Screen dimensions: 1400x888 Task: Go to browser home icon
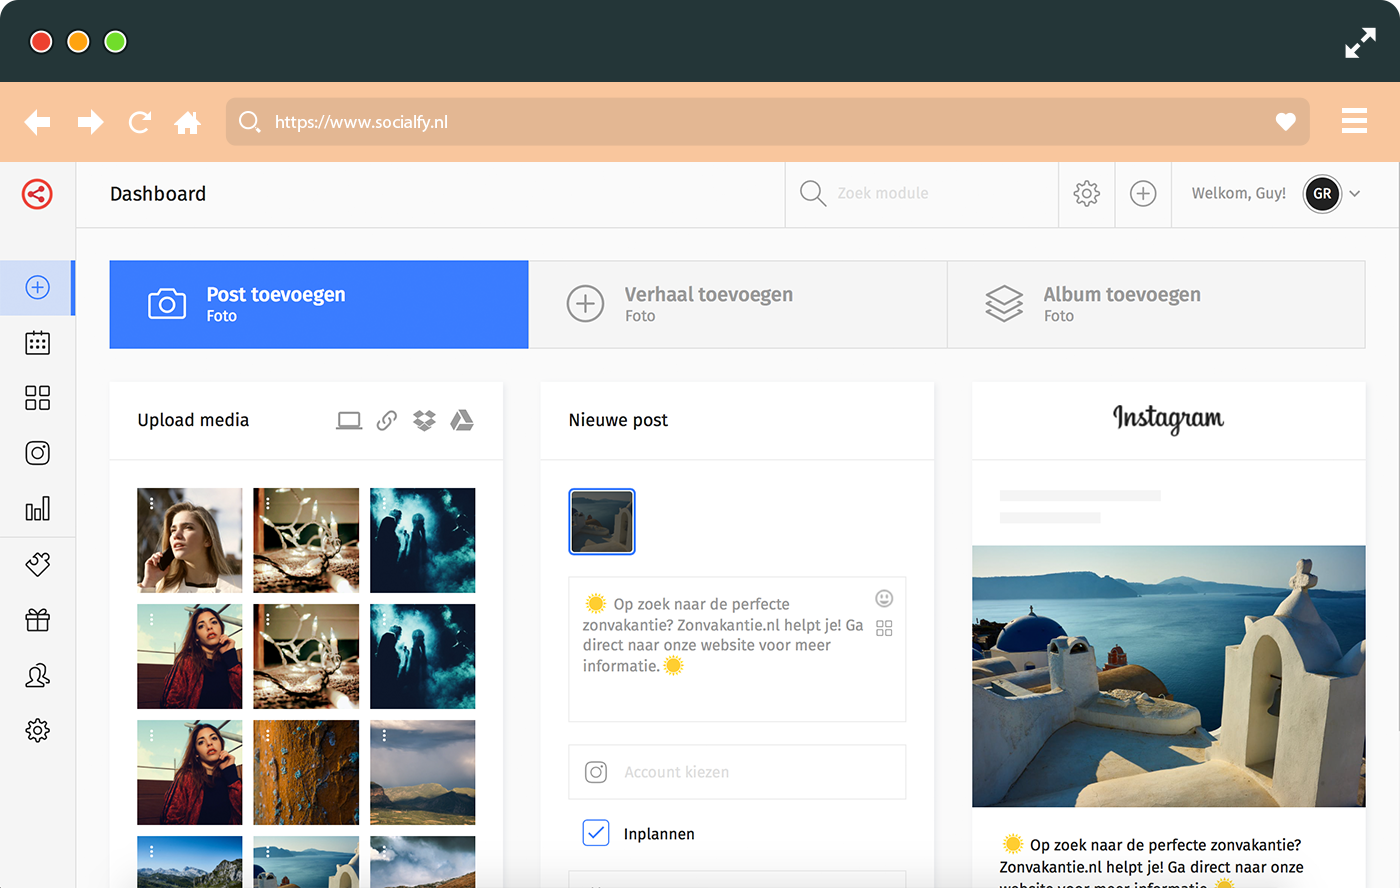tap(187, 122)
